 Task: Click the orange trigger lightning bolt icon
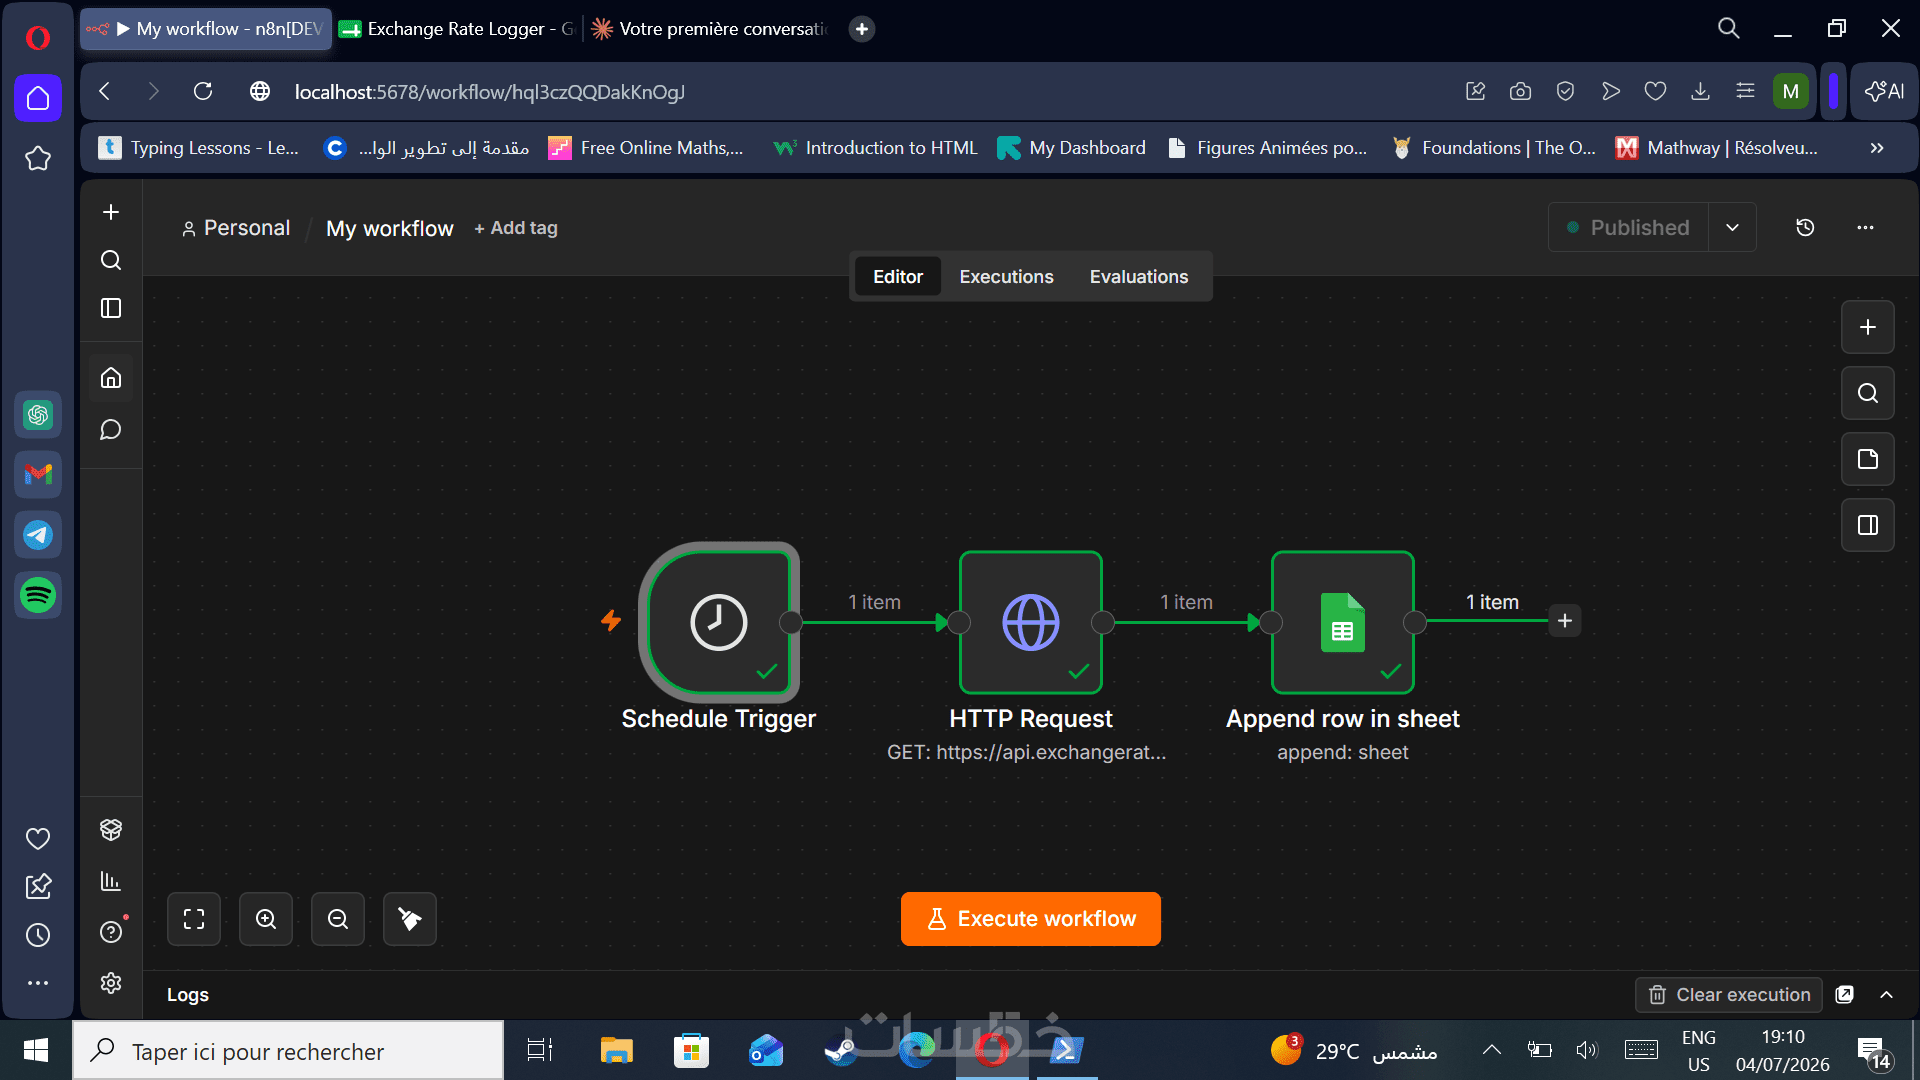[611, 621]
